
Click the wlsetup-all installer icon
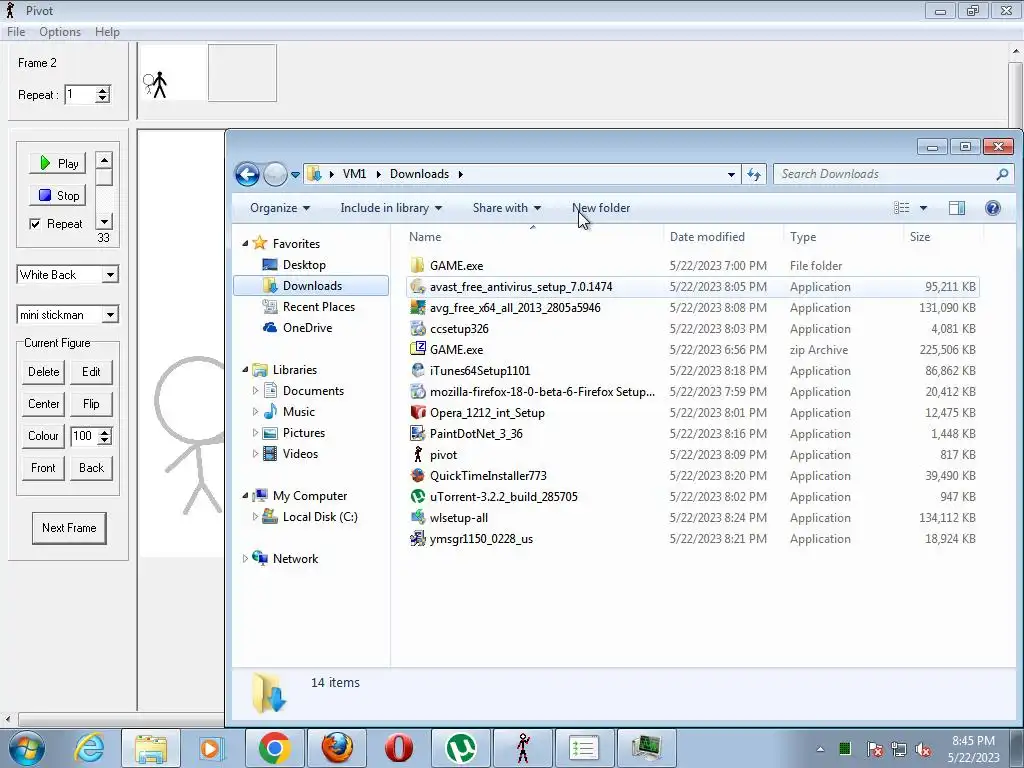(x=418, y=517)
